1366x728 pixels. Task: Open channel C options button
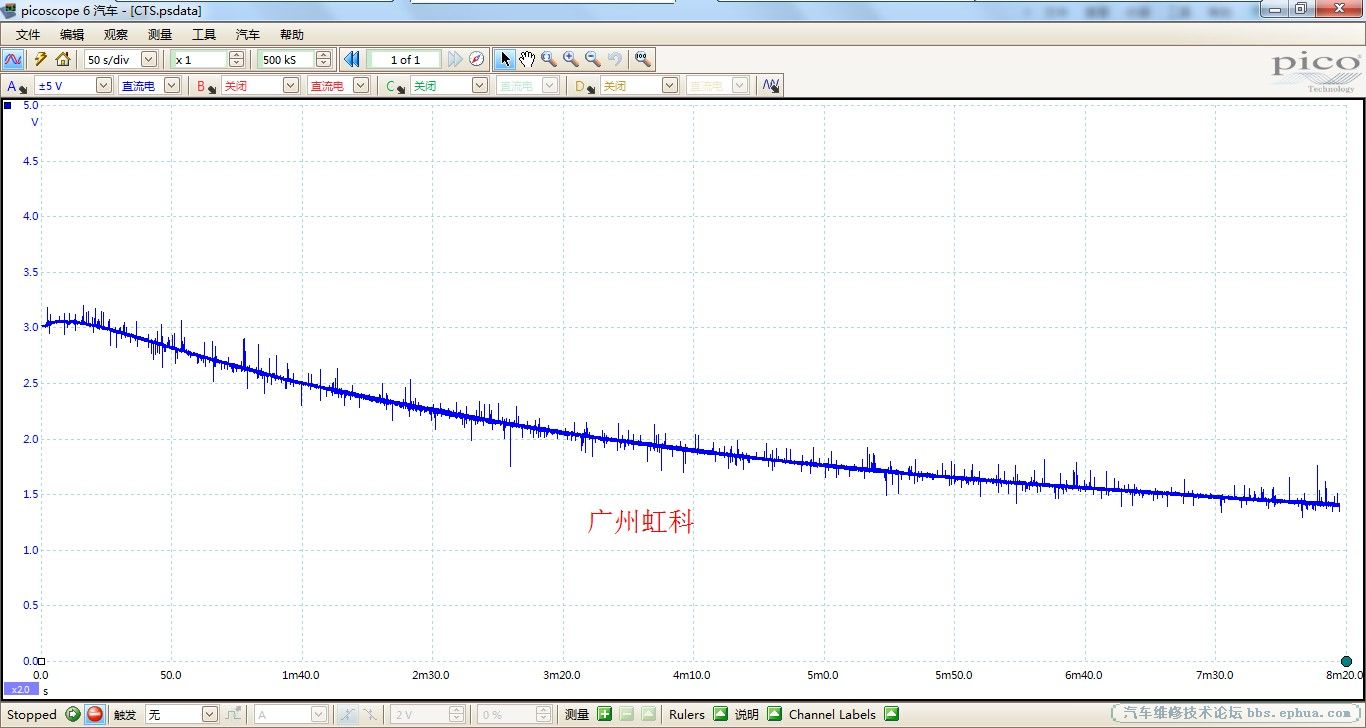[x=396, y=86]
